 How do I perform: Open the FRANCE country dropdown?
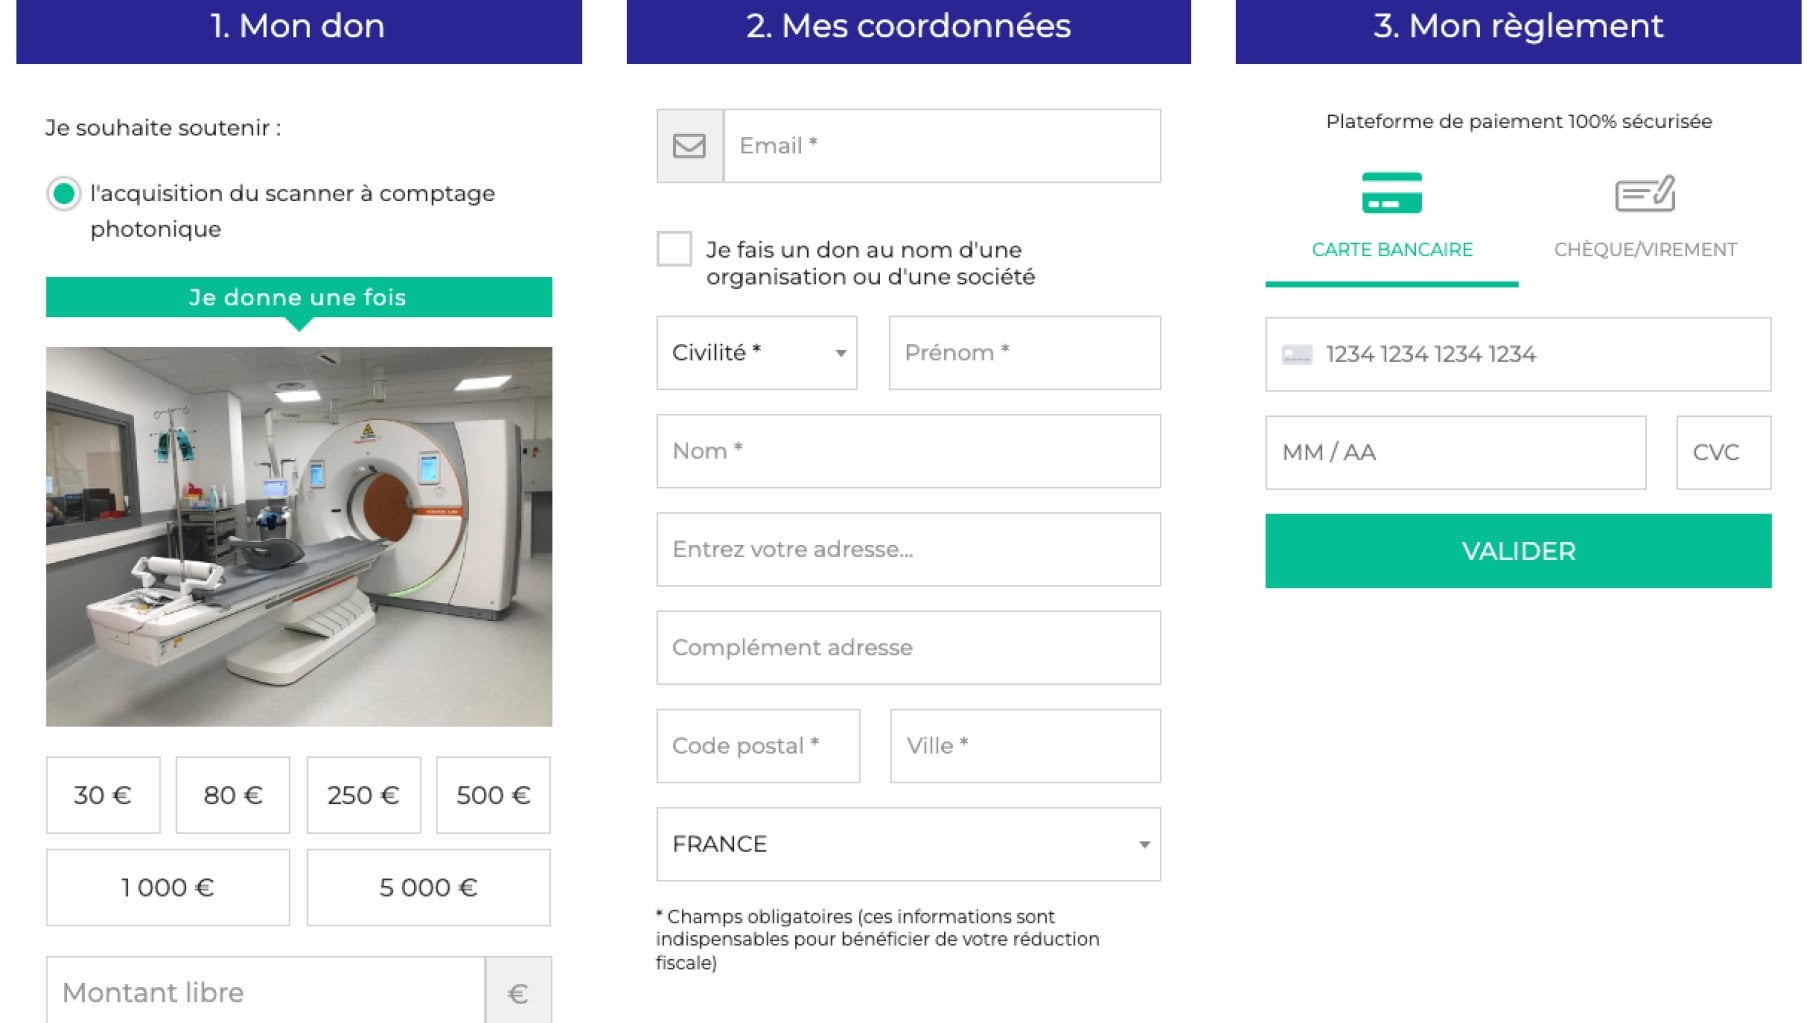click(x=907, y=844)
